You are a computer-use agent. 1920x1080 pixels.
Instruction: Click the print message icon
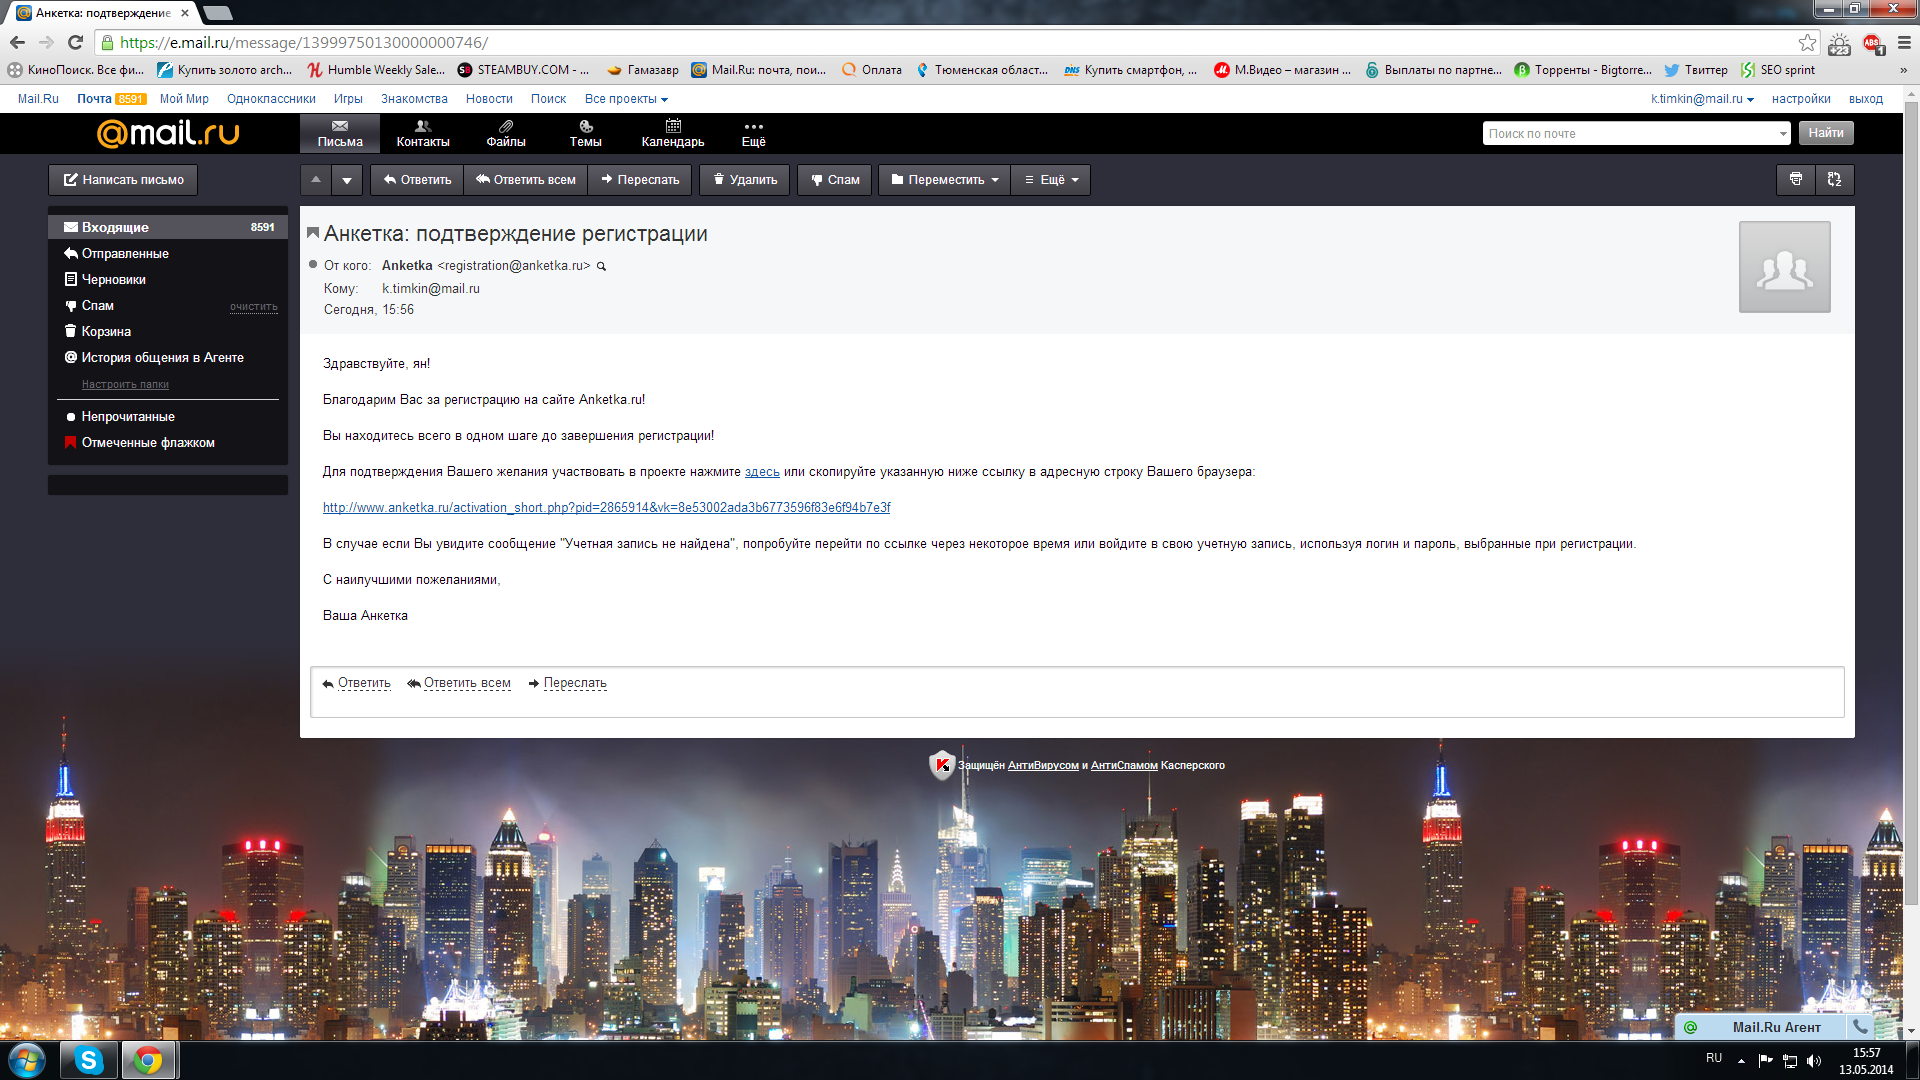1796,179
